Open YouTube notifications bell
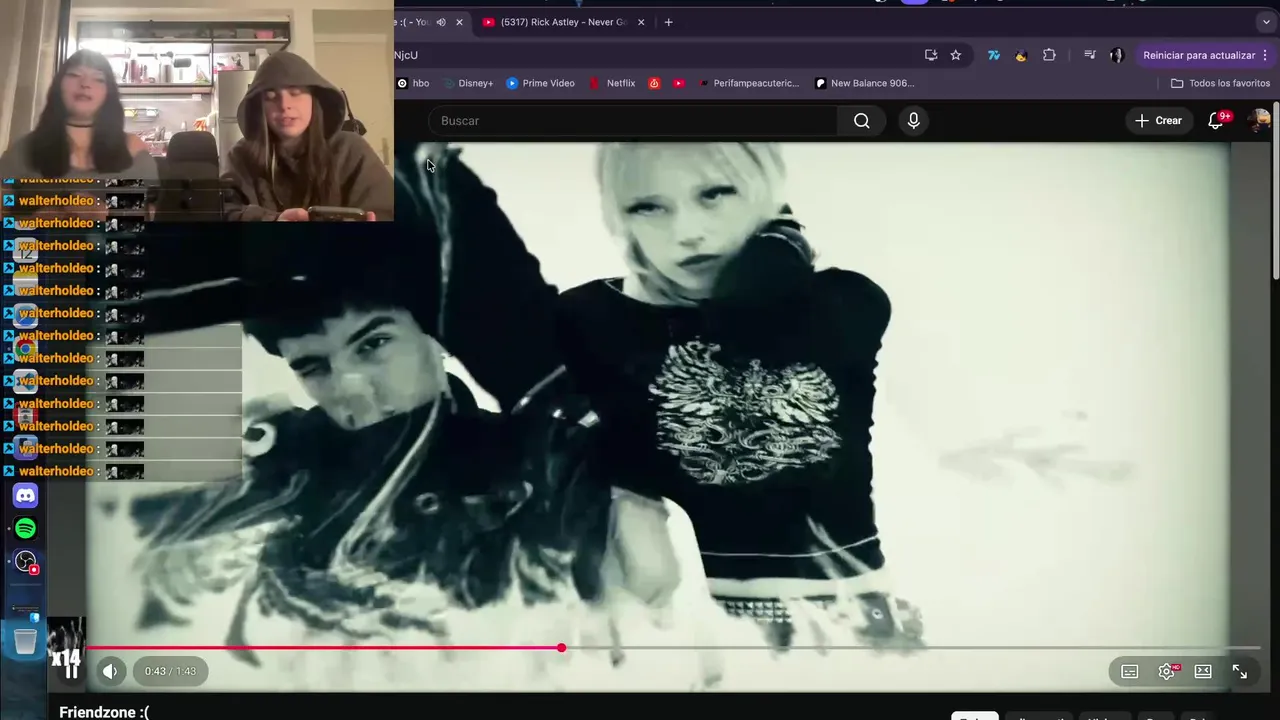 pyautogui.click(x=1216, y=121)
